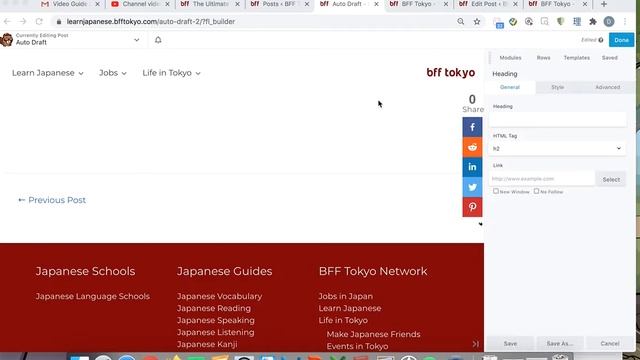Open Japanese Vocabulary footer link
This screenshot has height=360, width=640.
click(220, 296)
